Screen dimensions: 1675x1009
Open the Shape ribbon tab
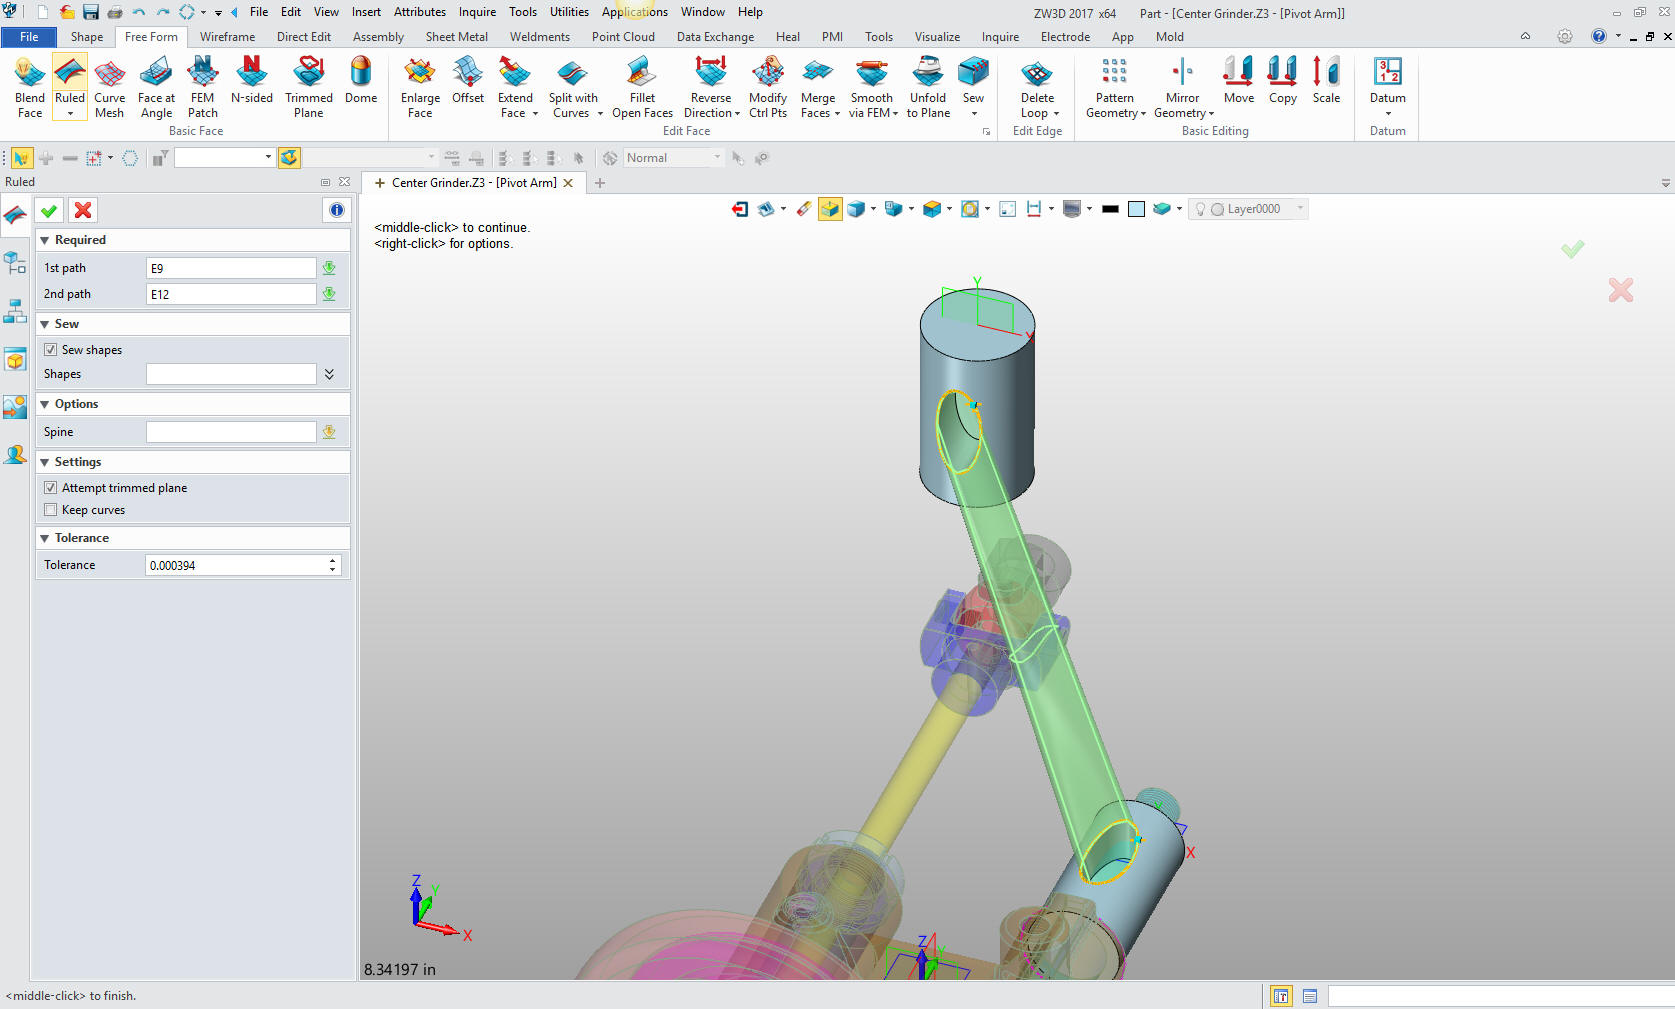click(x=87, y=37)
